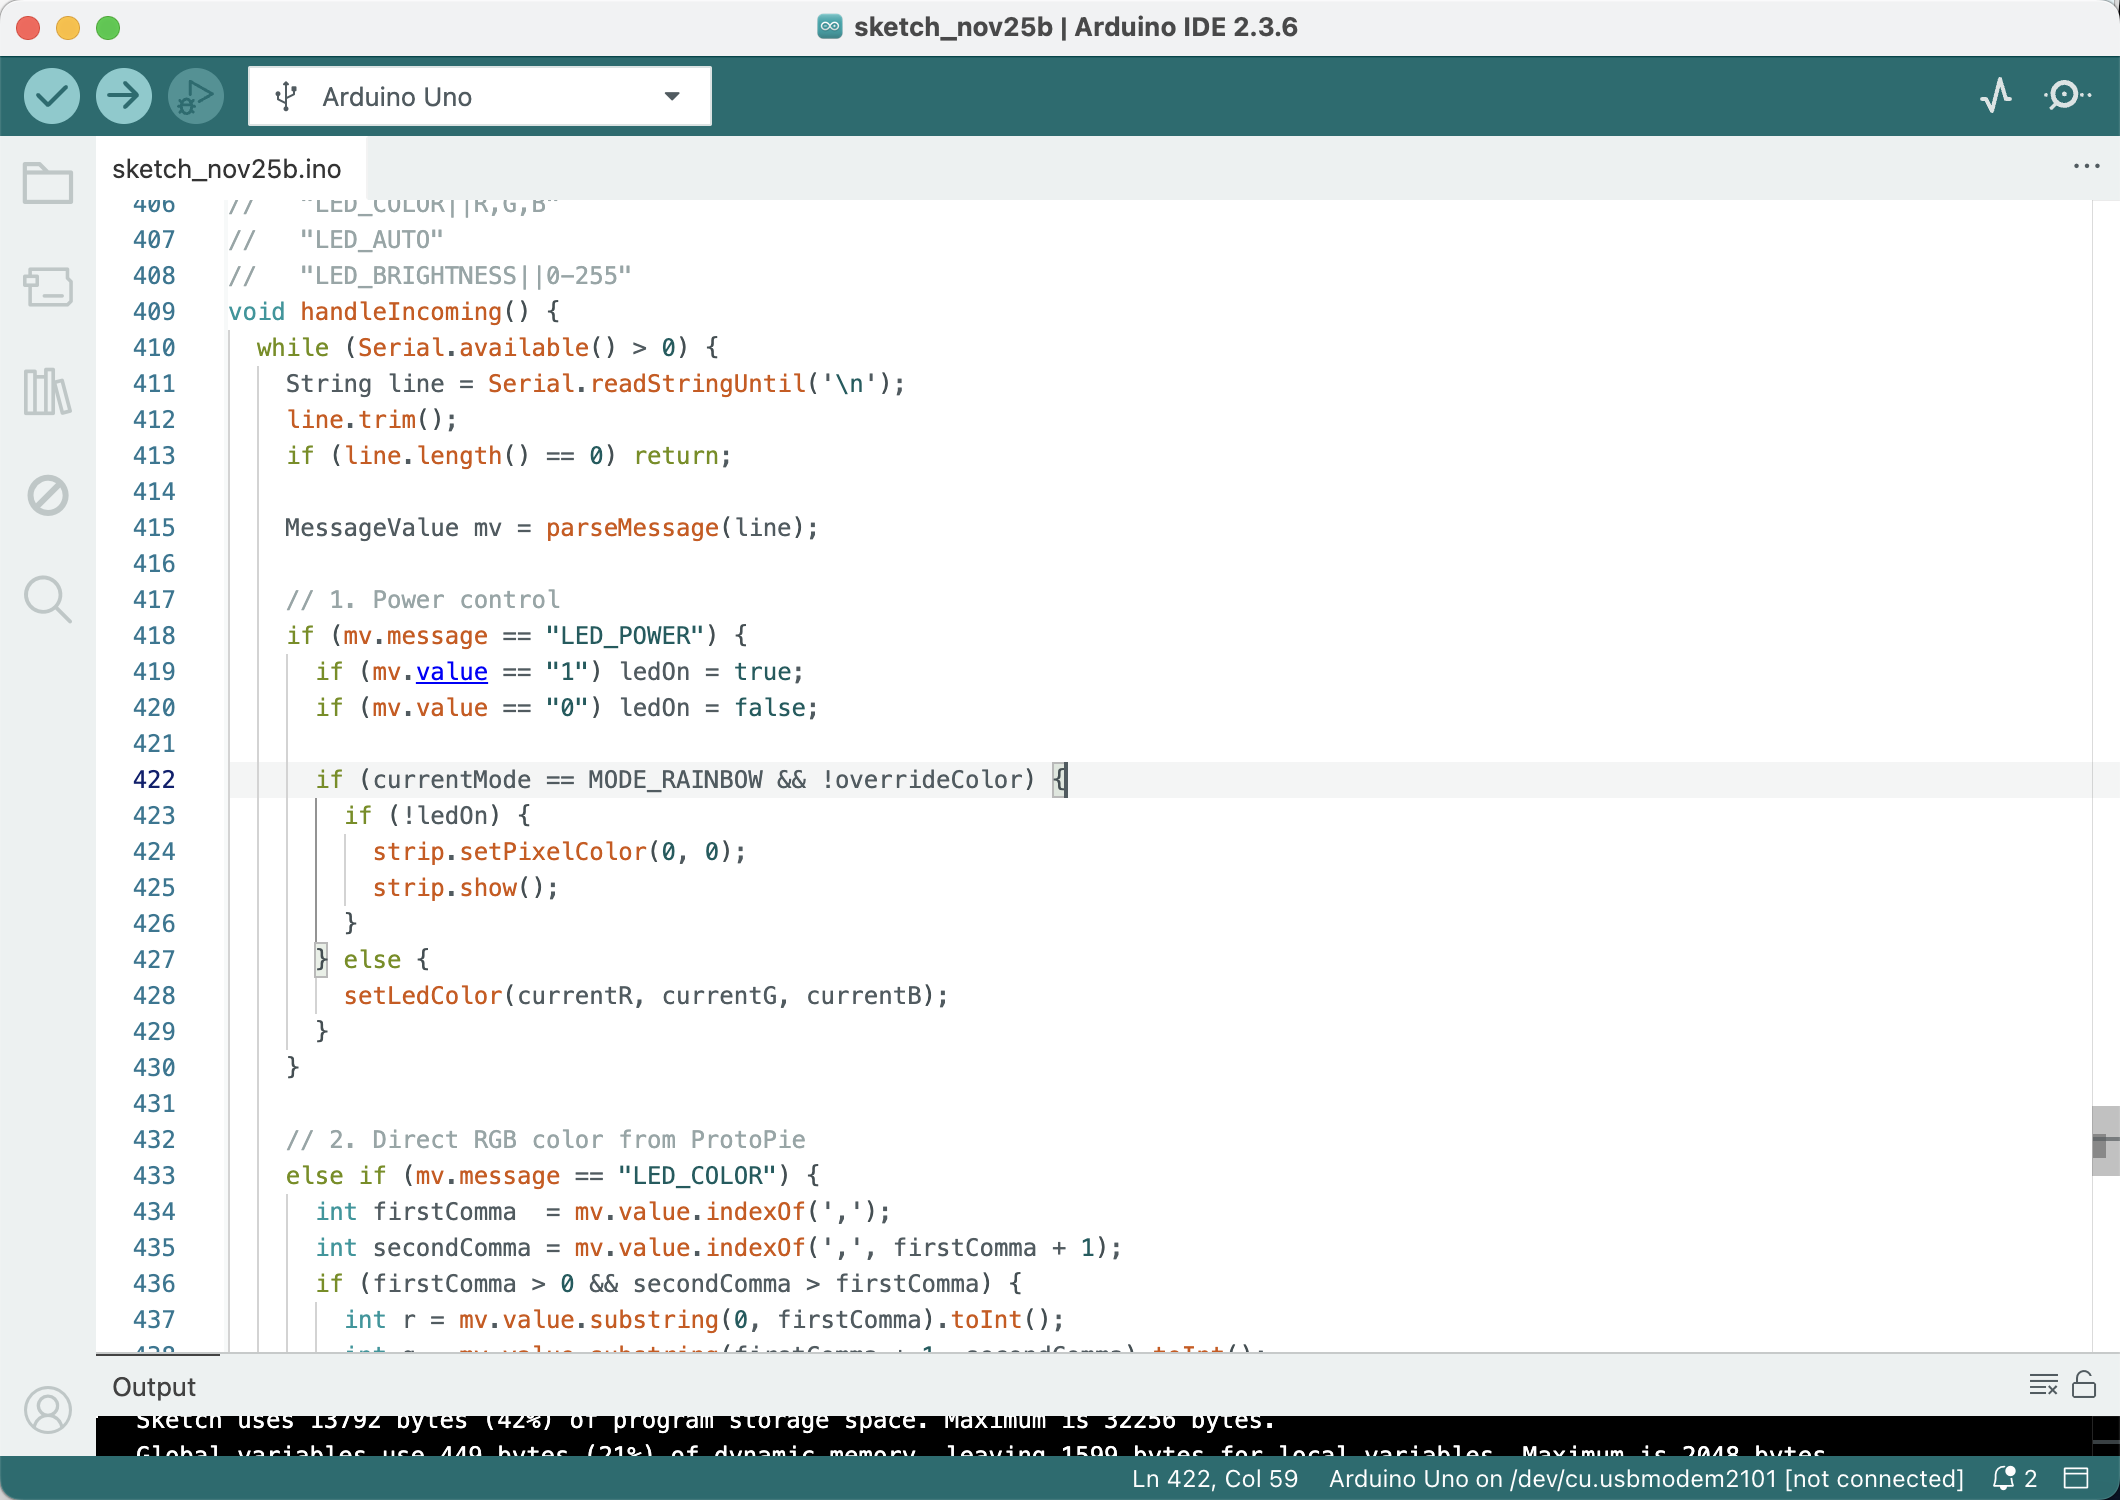
Task: Open the Search sidebar panel
Action: pos(47,599)
